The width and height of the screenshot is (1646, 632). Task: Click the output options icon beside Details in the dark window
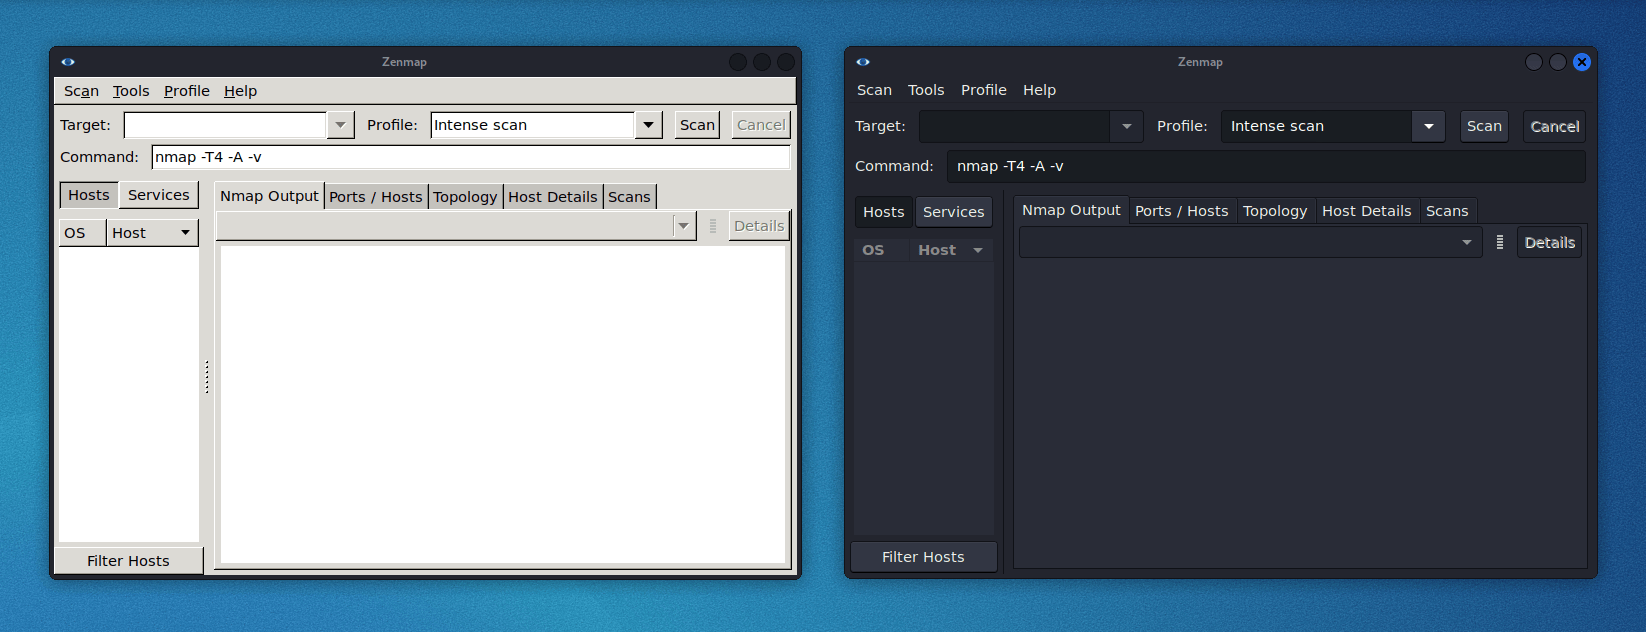[x=1500, y=242]
